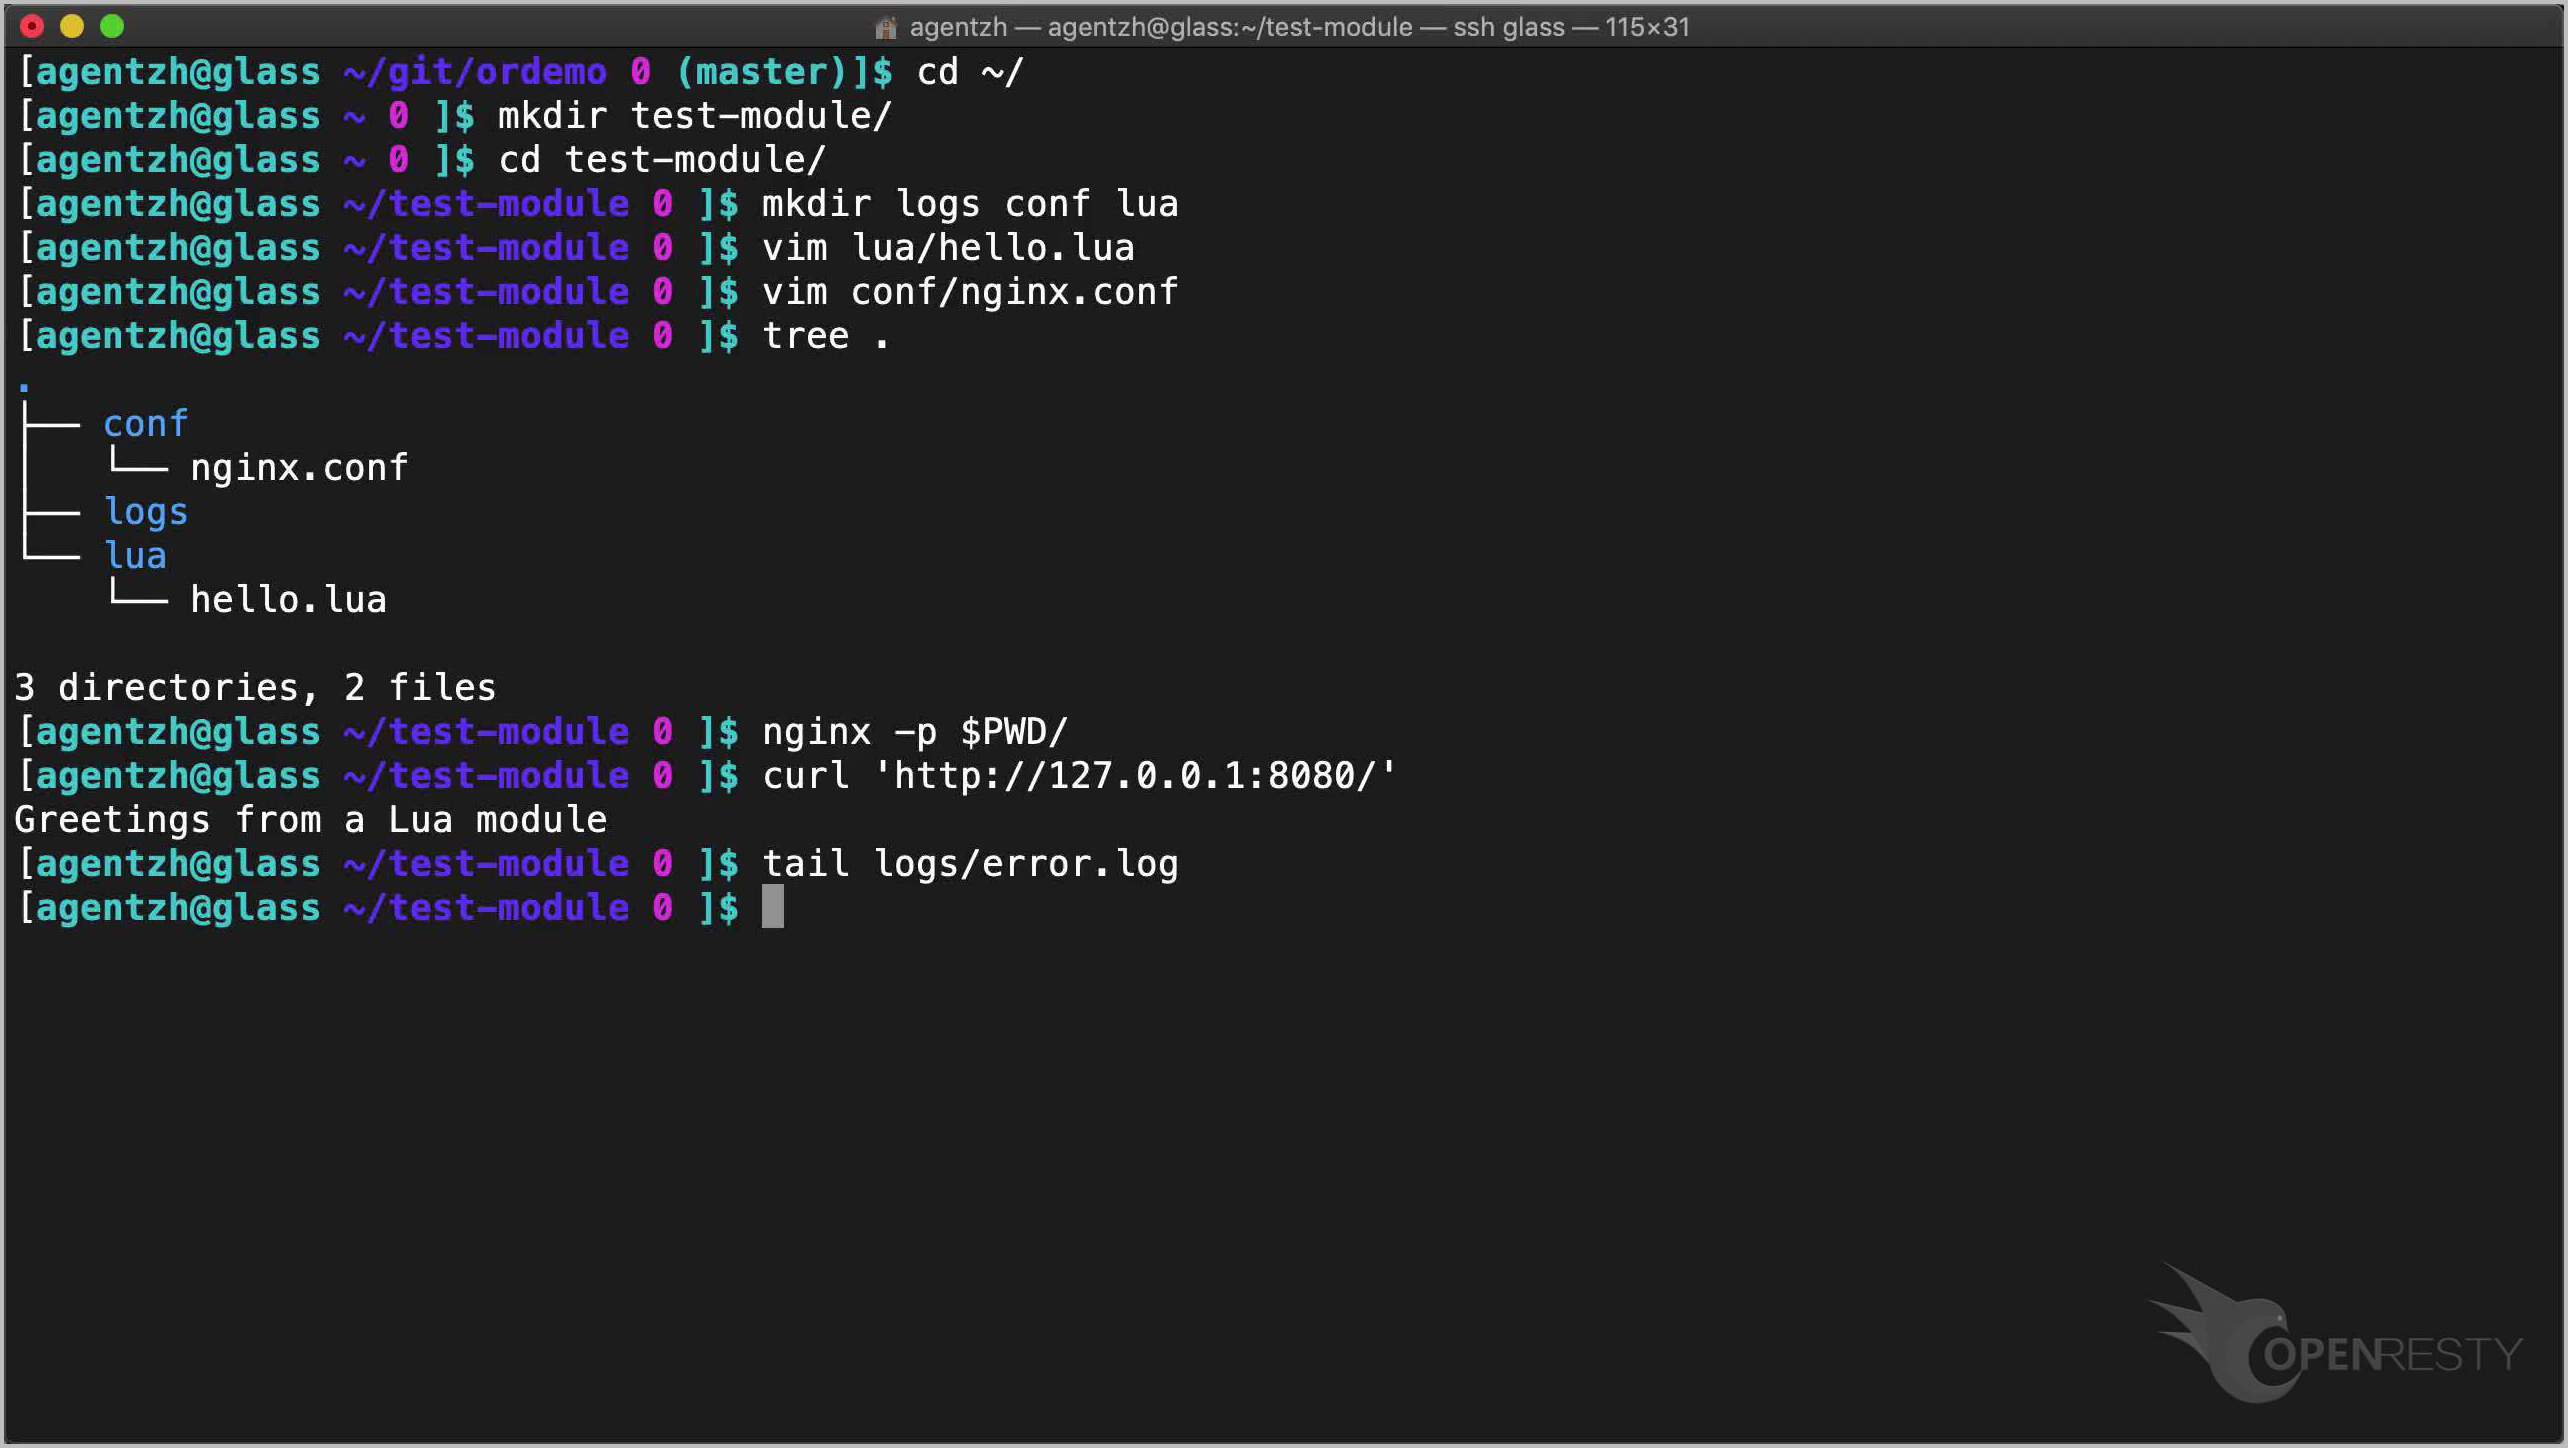Click 'Greetings from a Lua module' output line
The width and height of the screenshot is (2568, 1448).
pyautogui.click(x=310, y=820)
